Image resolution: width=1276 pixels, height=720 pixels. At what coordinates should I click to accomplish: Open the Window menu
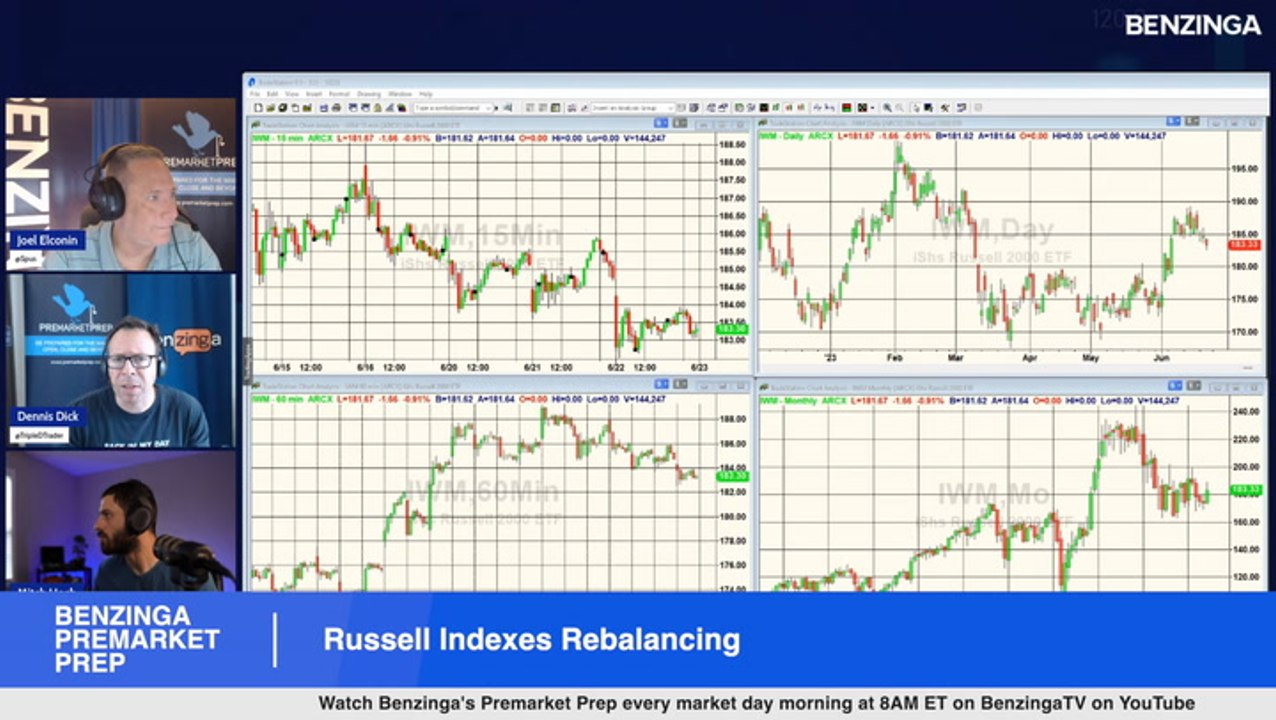coord(400,93)
